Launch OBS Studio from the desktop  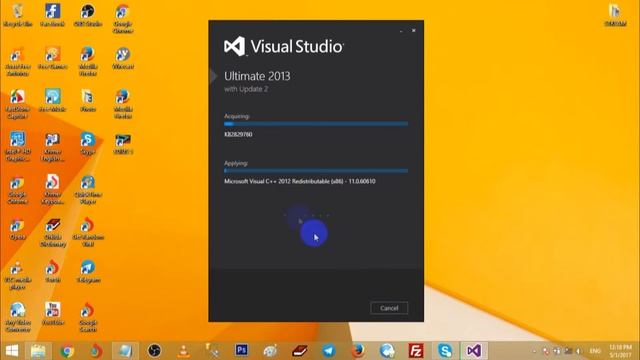(x=88, y=15)
